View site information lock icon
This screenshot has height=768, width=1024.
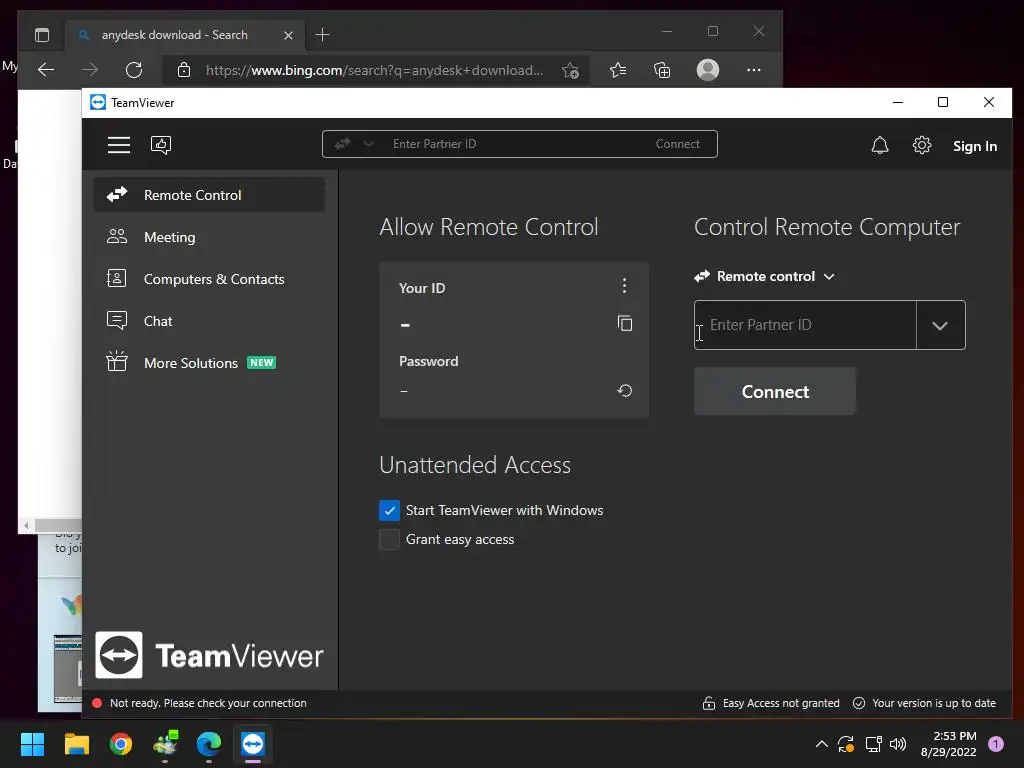(184, 70)
